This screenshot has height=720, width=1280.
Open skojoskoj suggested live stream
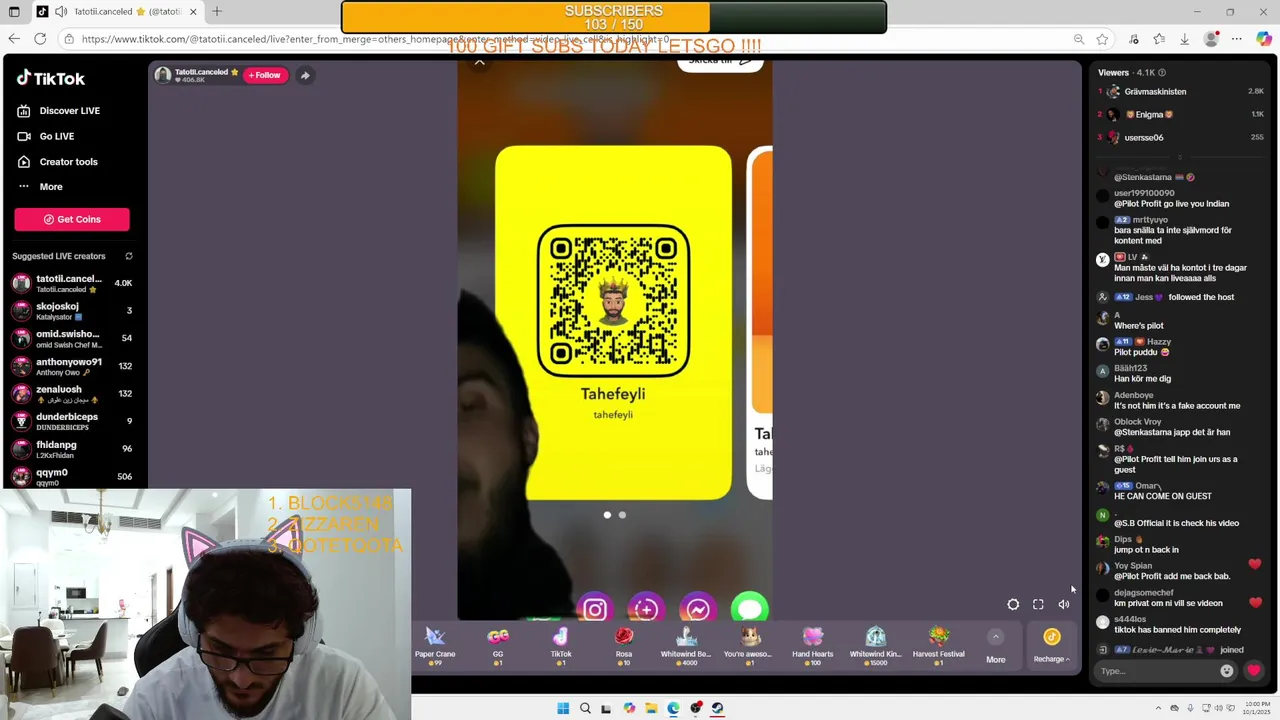(x=72, y=311)
